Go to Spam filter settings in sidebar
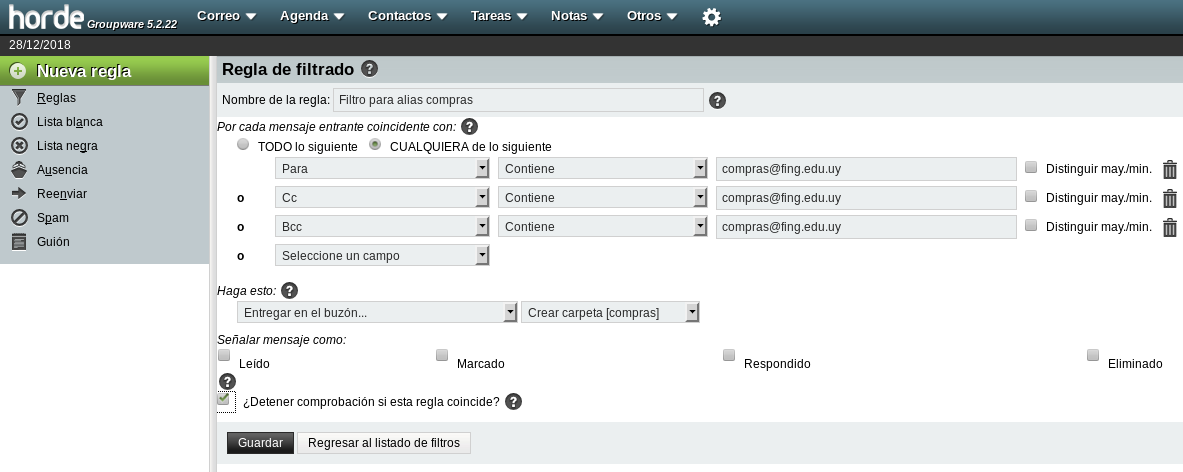1183x472 pixels. [52, 218]
